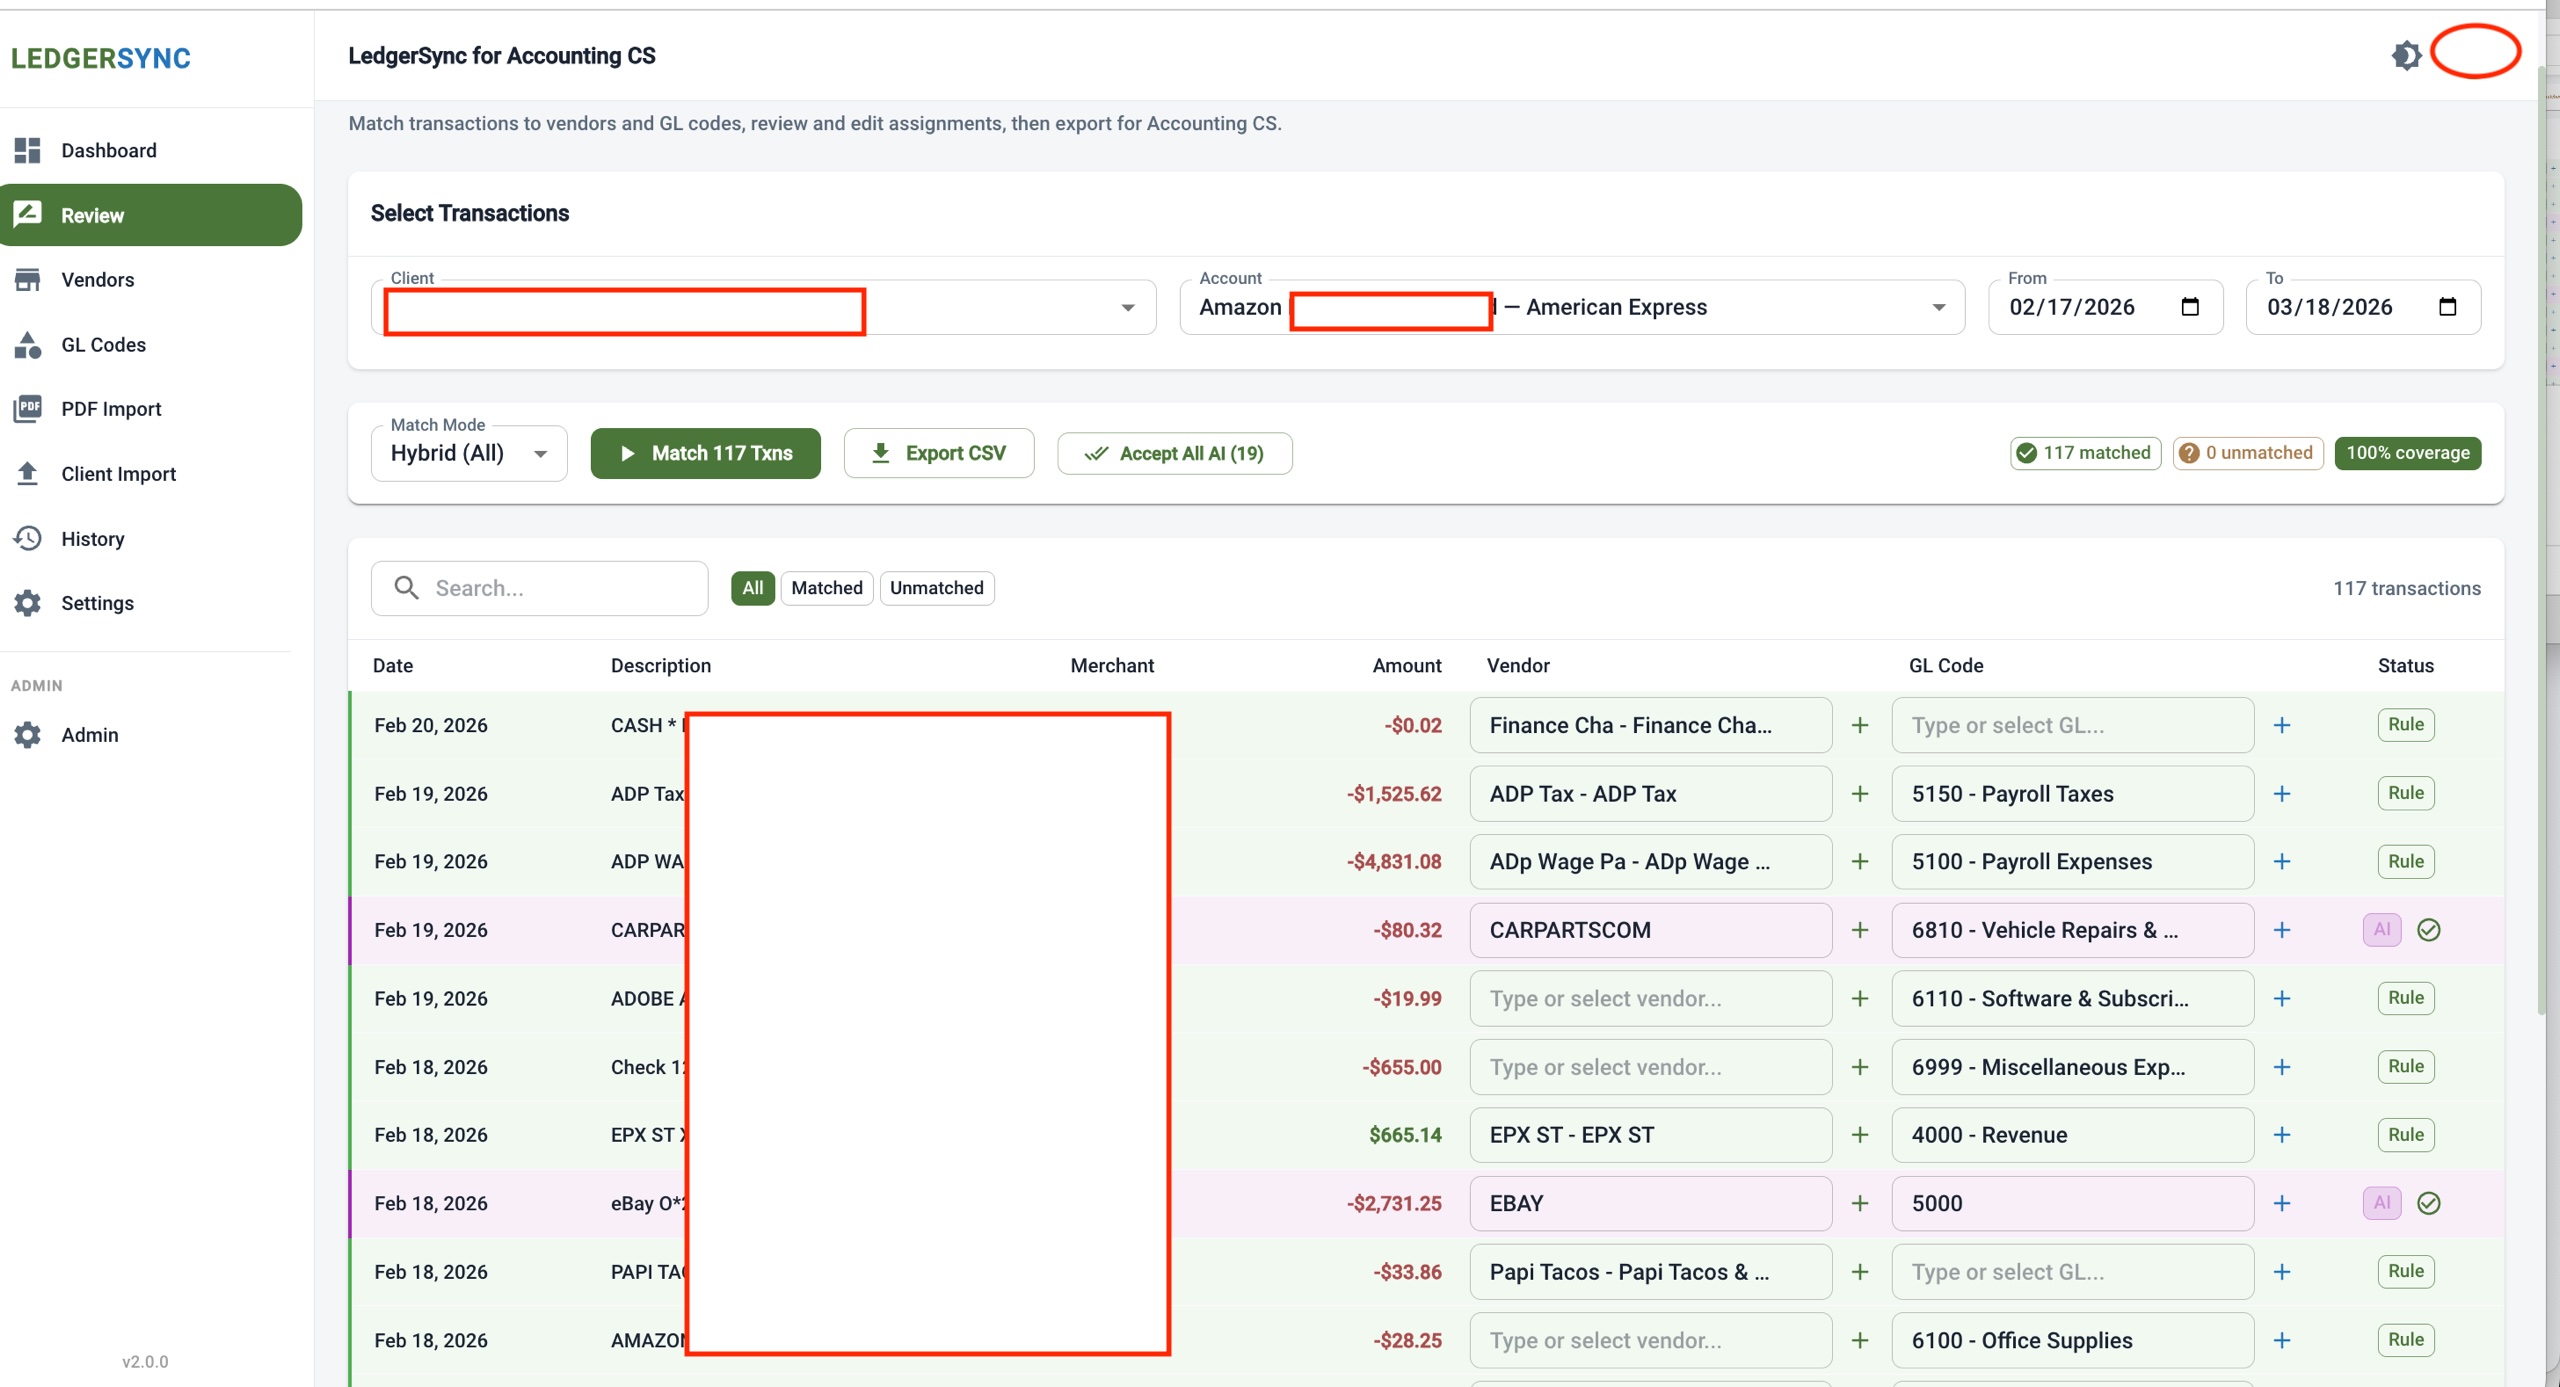The height and width of the screenshot is (1387, 2560).
Task: Click the Match 117 Txns button
Action: pos(705,453)
